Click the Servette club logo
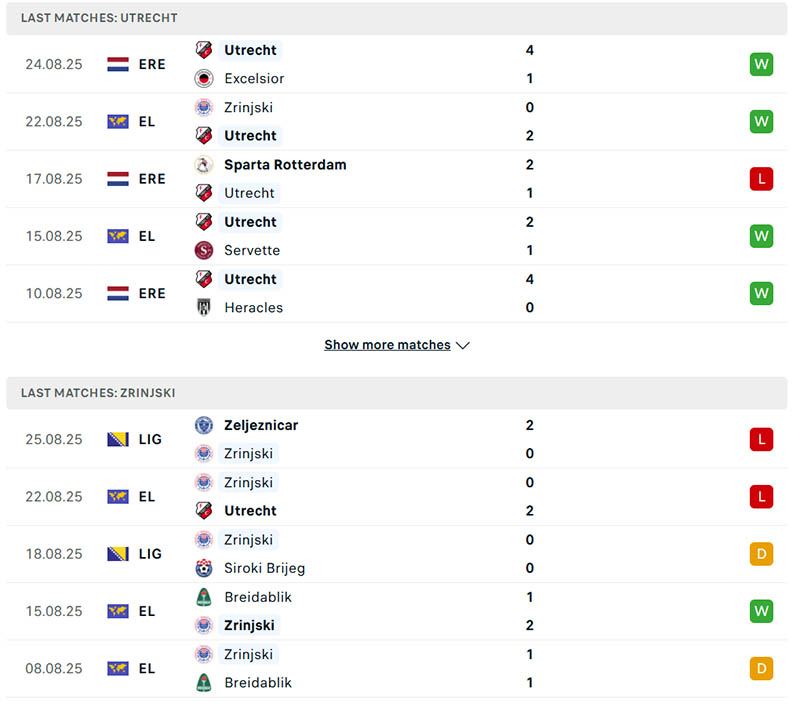The width and height of the screenshot is (800, 707). tap(204, 250)
